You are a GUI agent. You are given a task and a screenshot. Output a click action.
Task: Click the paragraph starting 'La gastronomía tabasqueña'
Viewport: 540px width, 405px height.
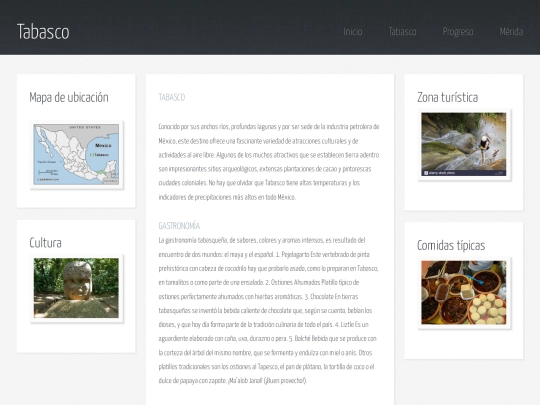click(x=268, y=310)
